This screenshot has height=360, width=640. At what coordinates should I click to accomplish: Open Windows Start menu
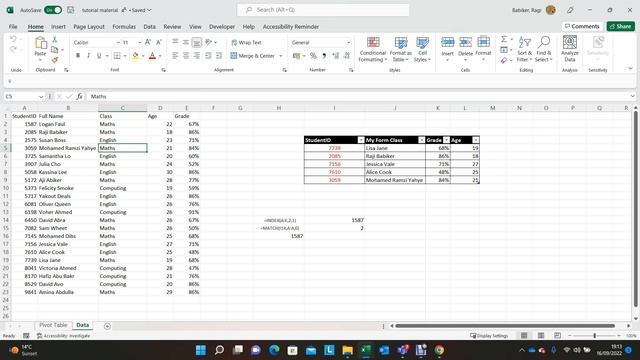pos(201,350)
